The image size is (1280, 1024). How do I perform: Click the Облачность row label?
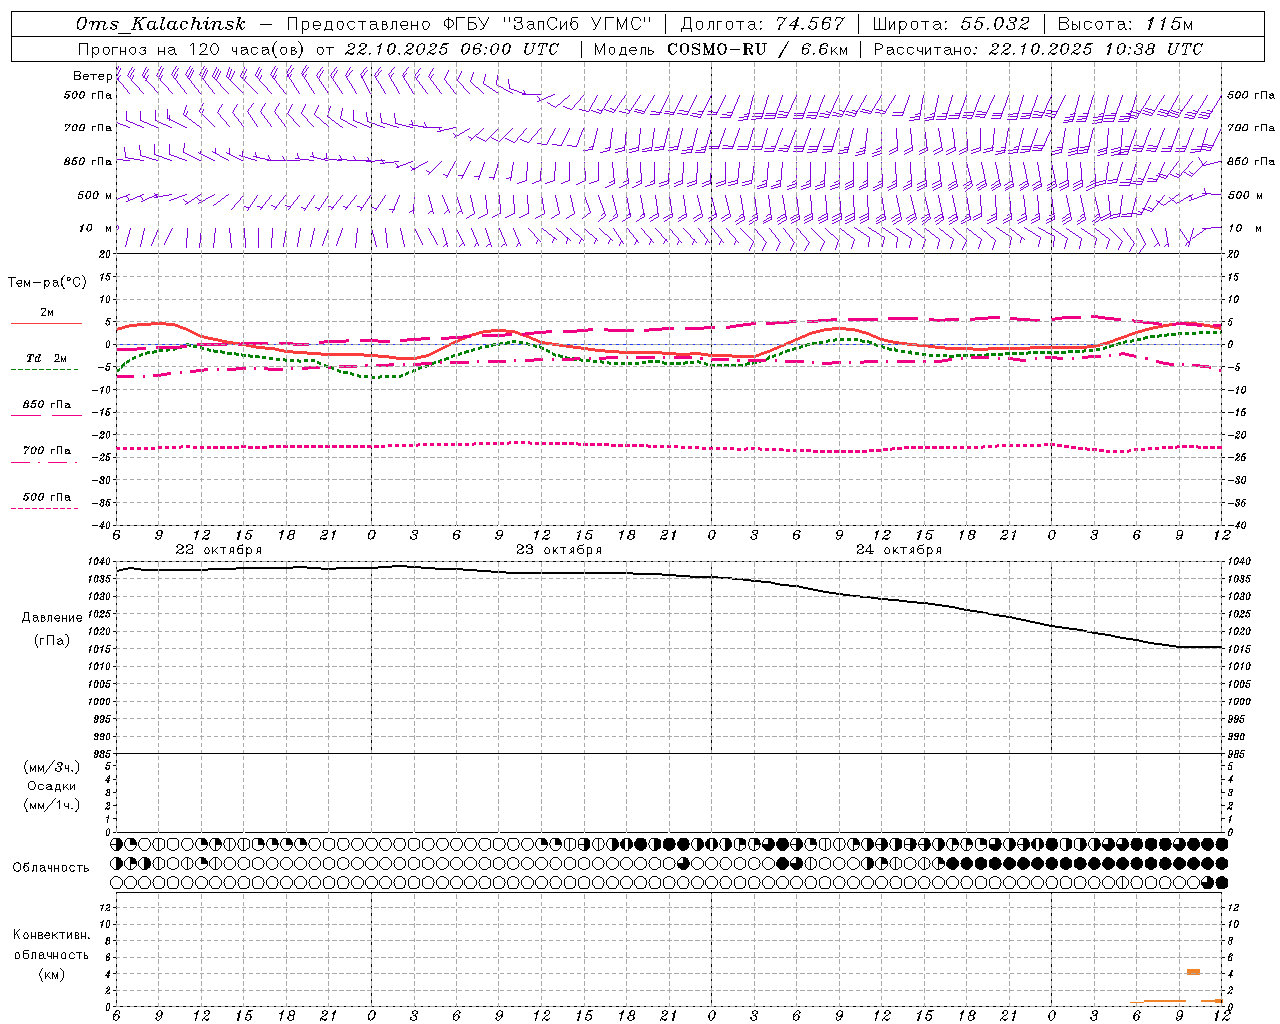(x=51, y=868)
